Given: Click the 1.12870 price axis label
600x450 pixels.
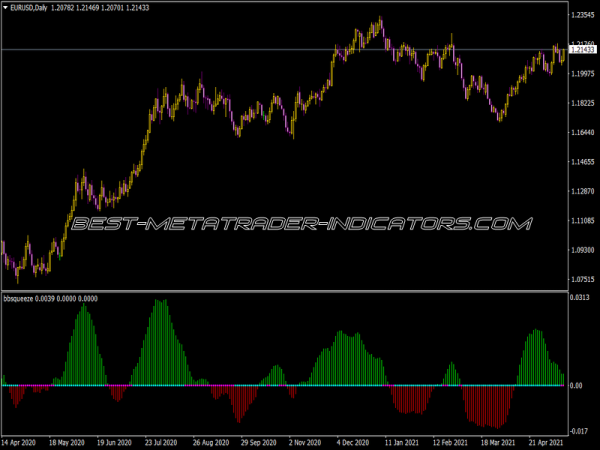Looking at the screenshot, I should (582, 191).
